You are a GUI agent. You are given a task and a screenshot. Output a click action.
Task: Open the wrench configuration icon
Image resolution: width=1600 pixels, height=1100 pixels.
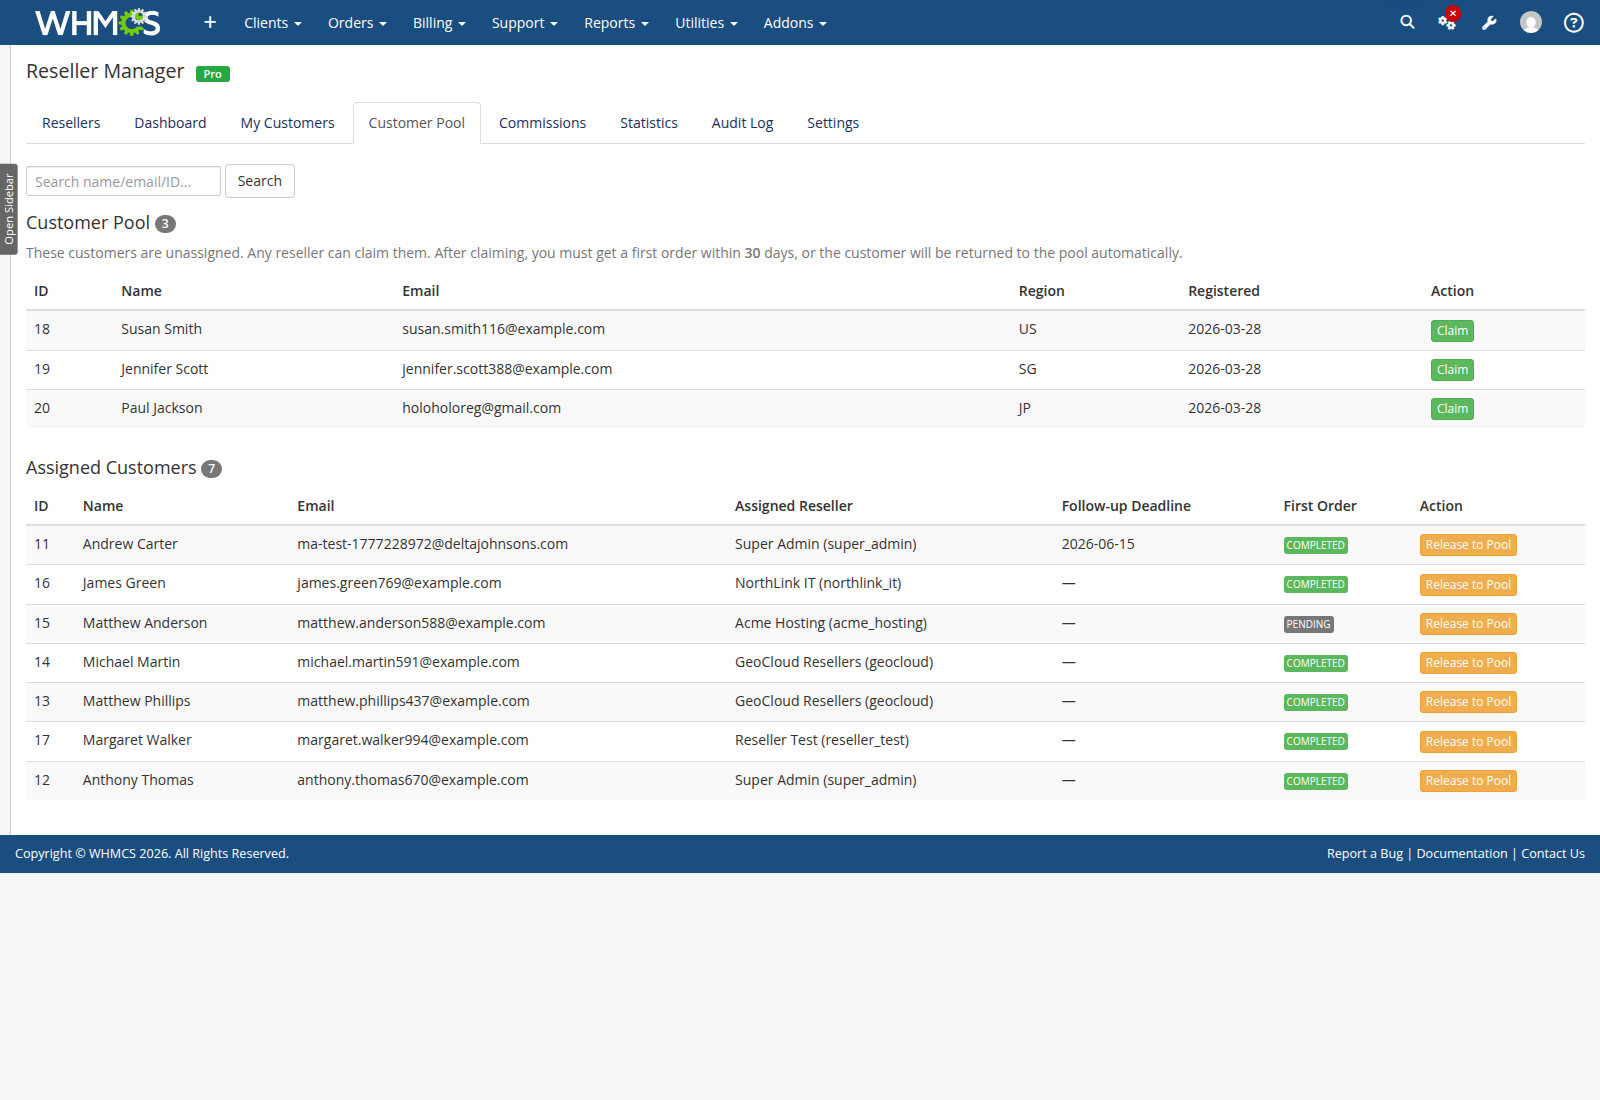[x=1489, y=22]
